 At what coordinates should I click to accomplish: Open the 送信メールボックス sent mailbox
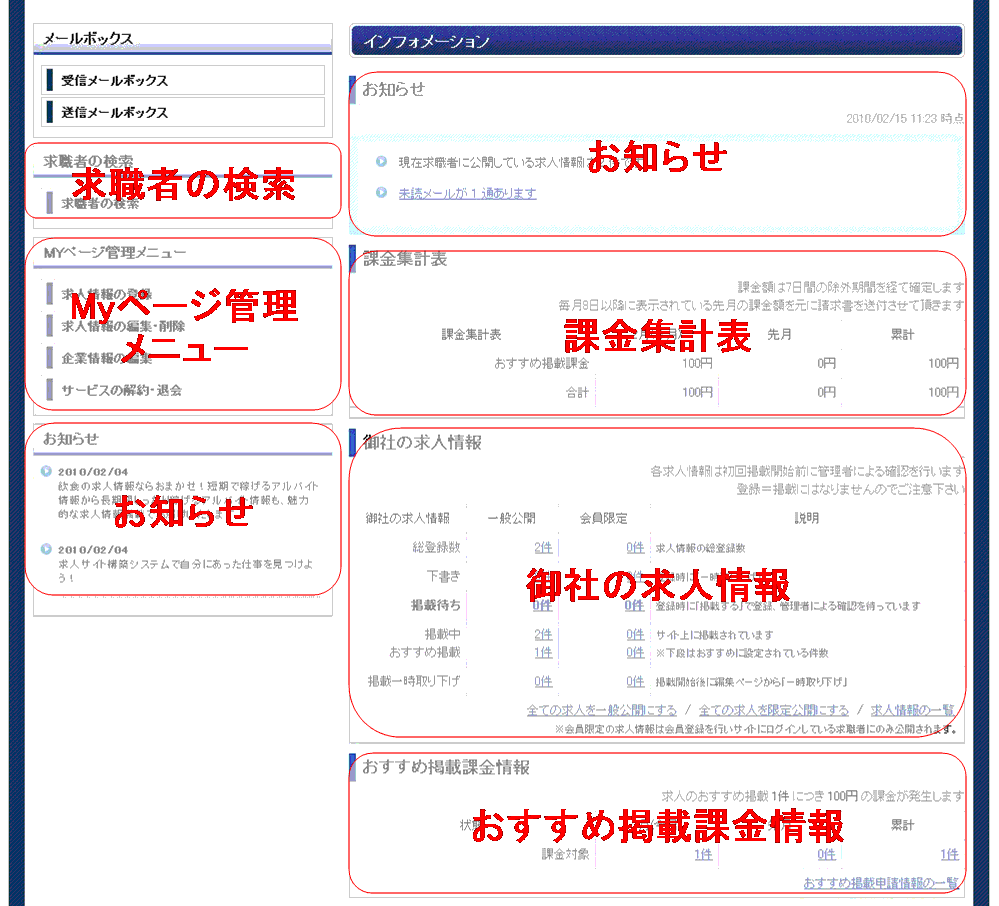(114, 113)
